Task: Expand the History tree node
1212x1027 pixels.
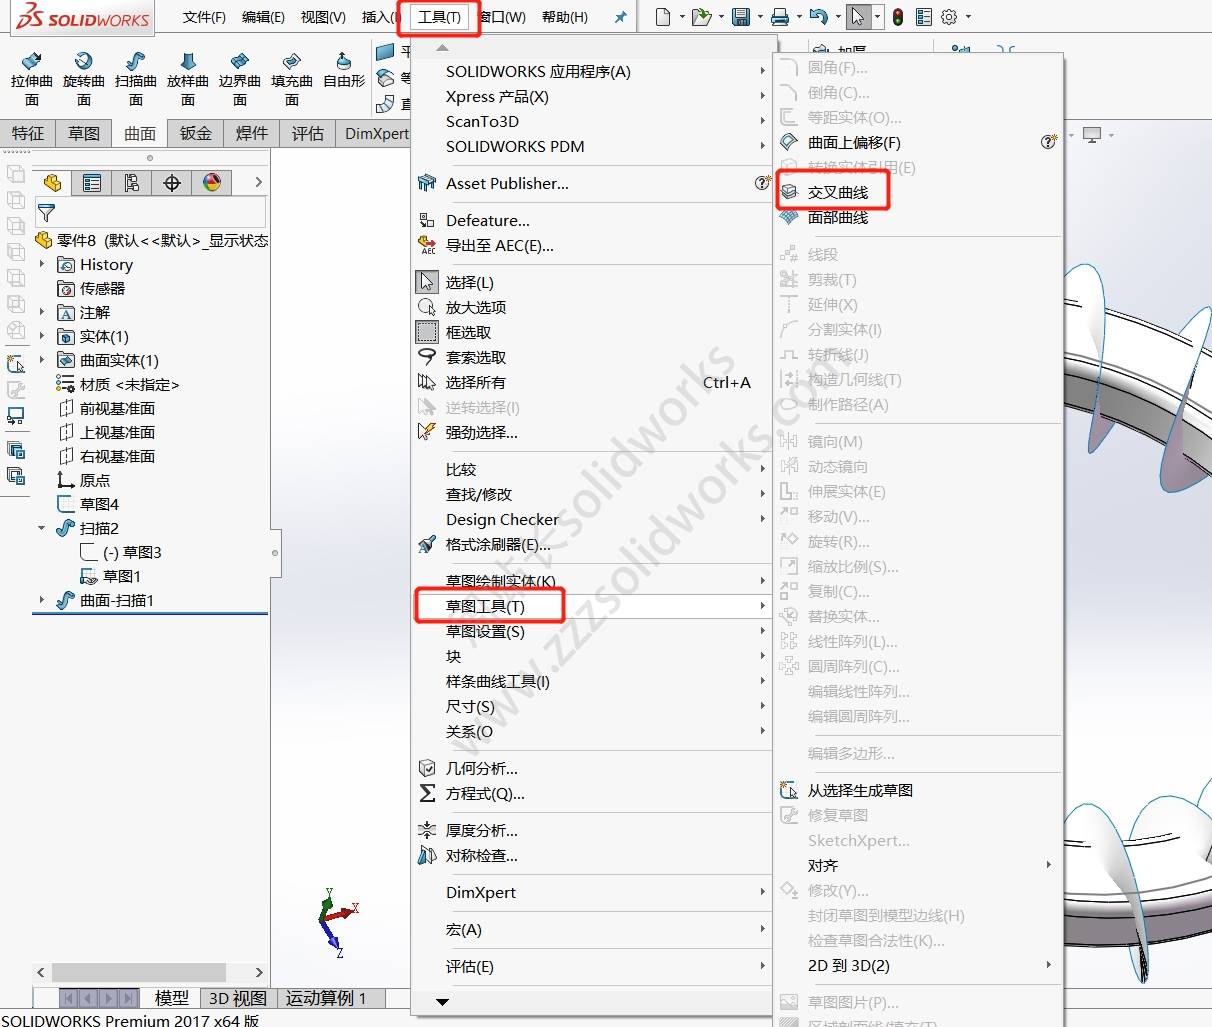Action: tap(42, 265)
